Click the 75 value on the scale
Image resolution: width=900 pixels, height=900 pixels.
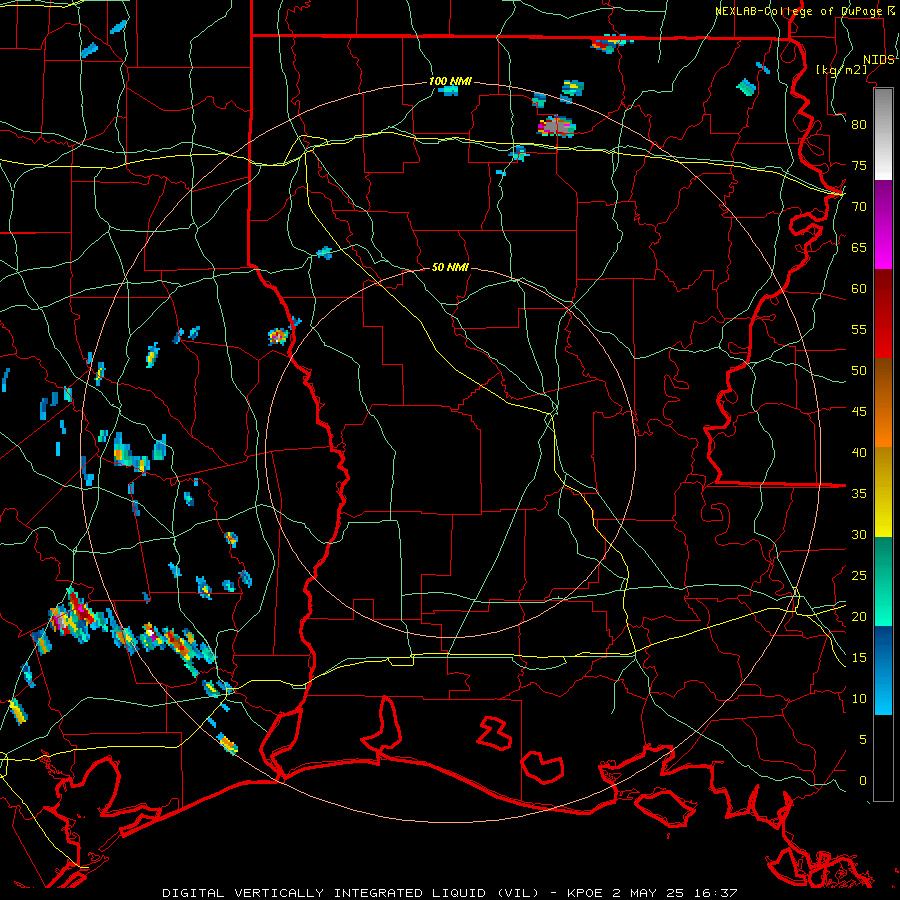(859, 165)
